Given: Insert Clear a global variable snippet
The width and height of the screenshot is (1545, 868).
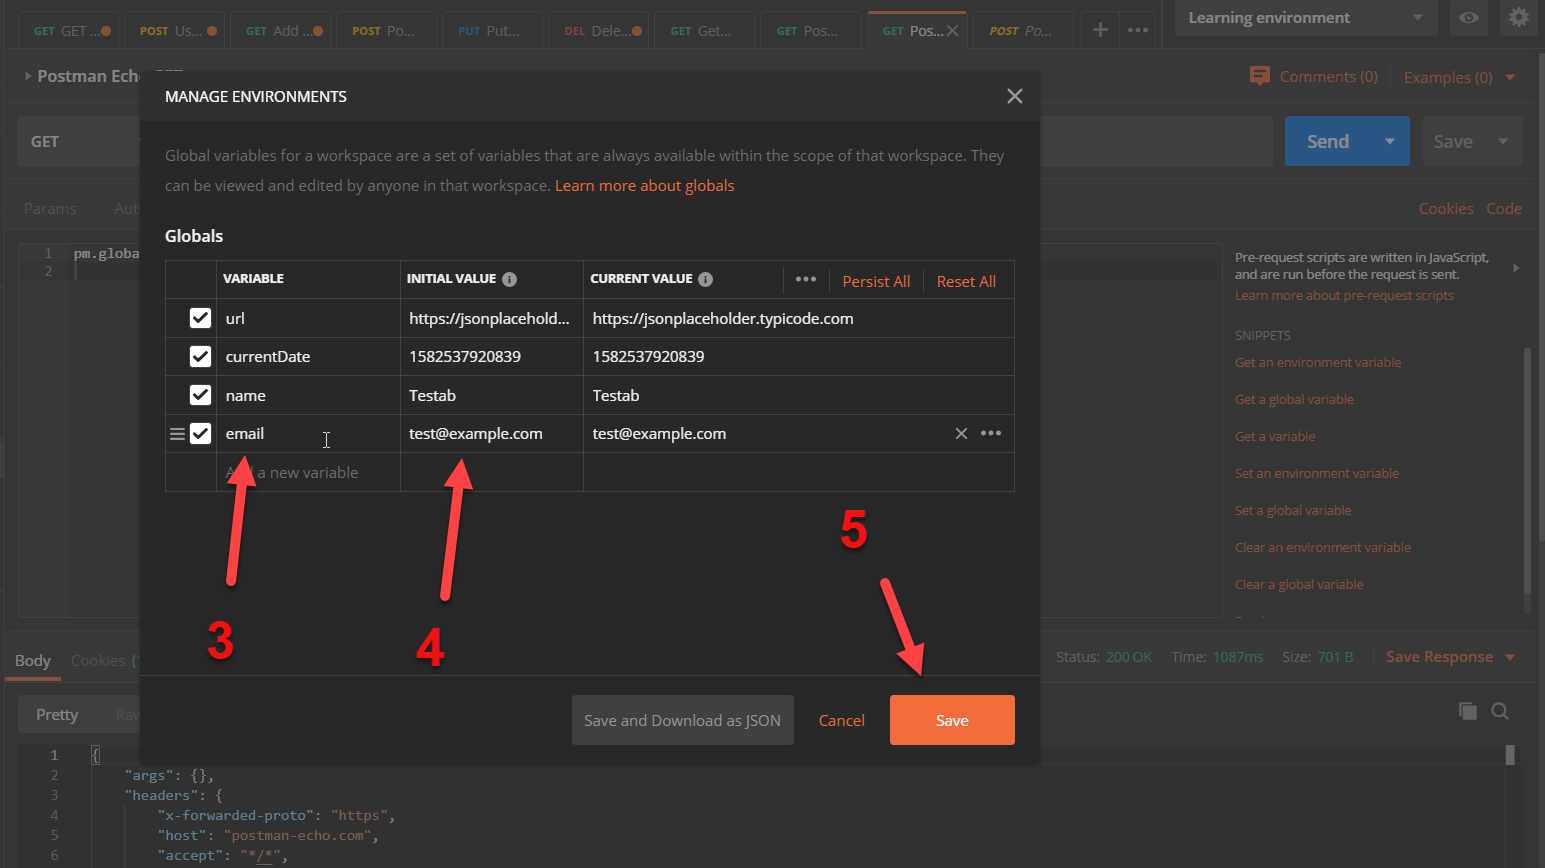Looking at the screenshot, I should 1299,584.
